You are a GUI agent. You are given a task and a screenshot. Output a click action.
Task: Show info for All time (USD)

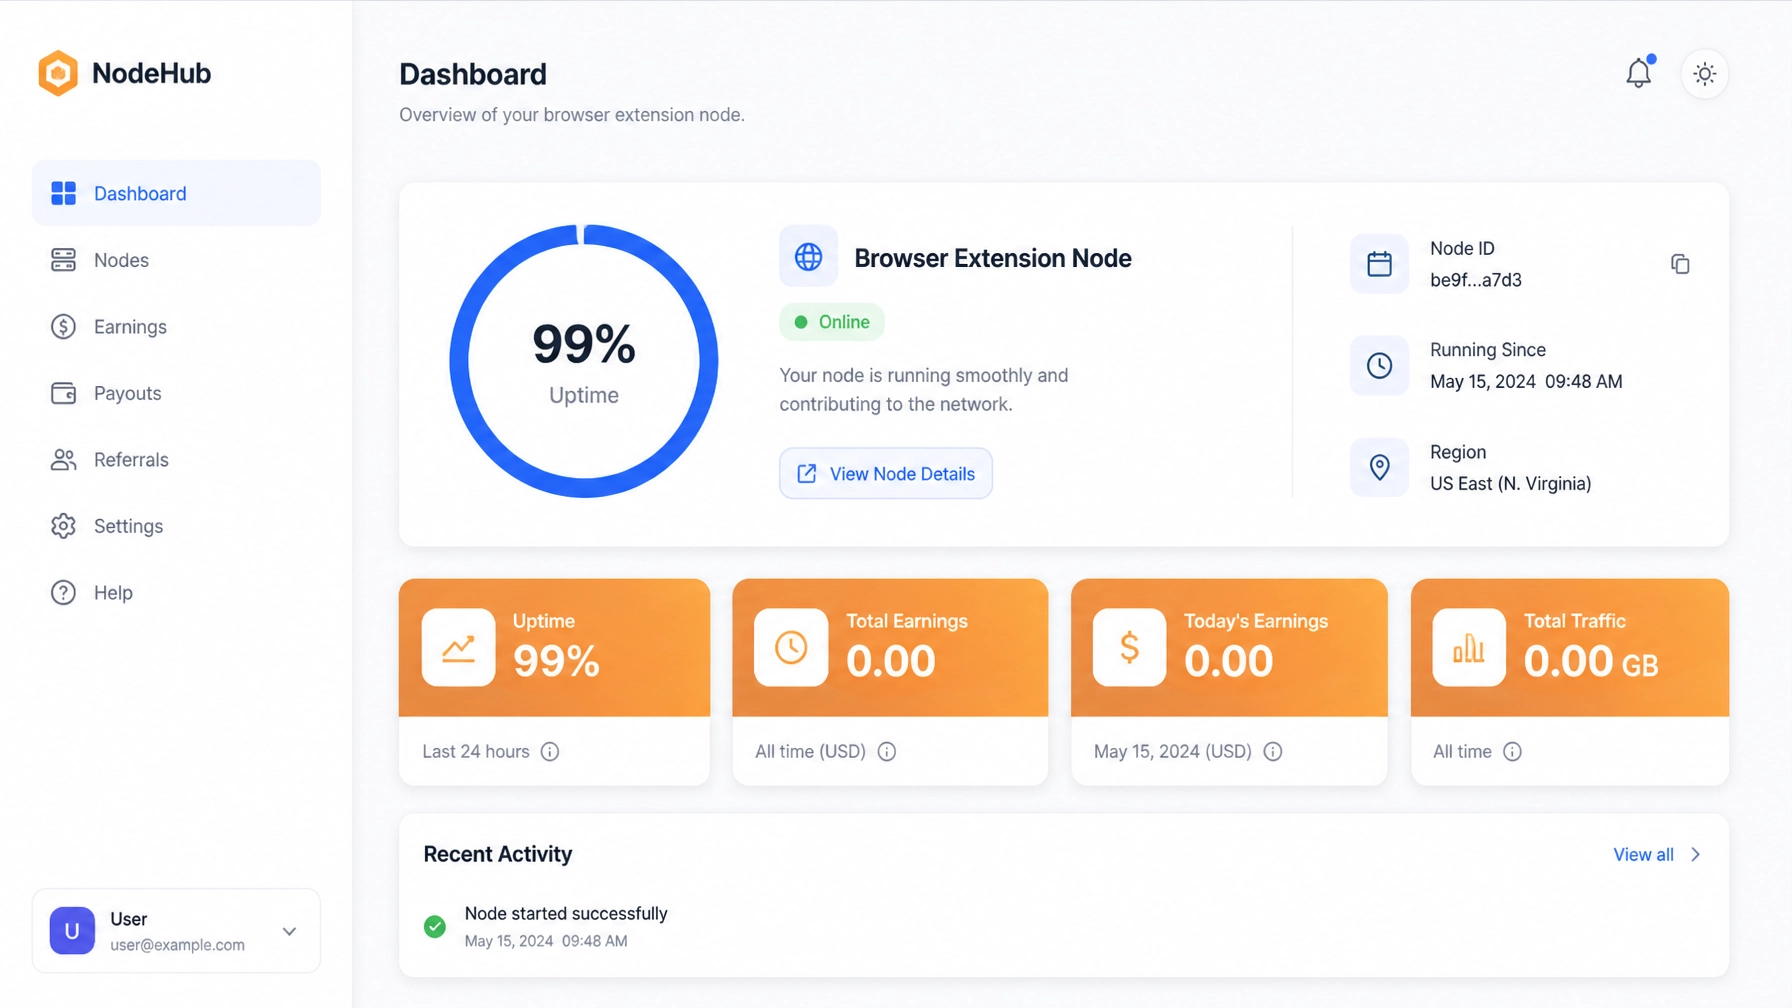[887, 752]
